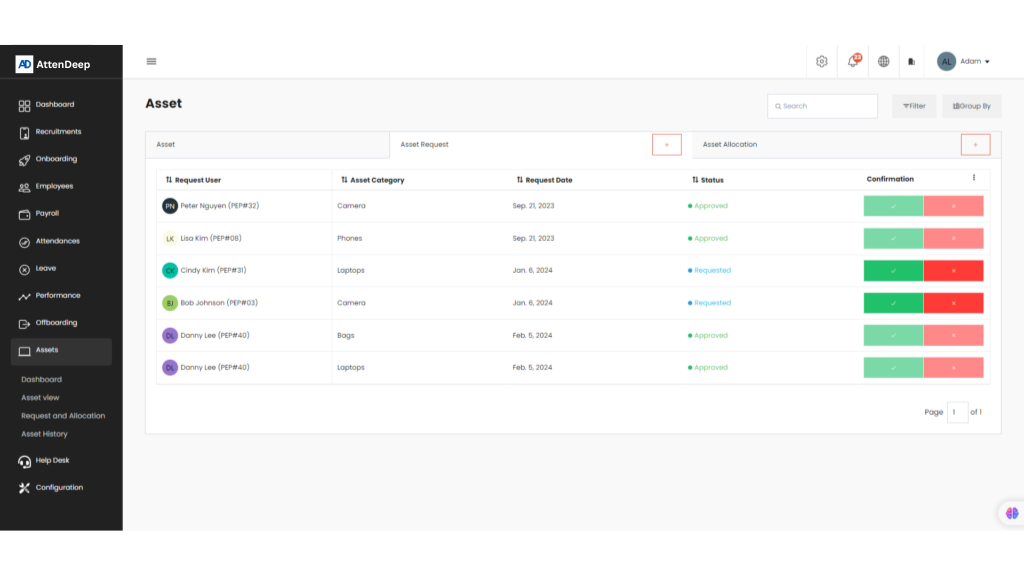Open the settings gear icon in header

pos(821,62)
